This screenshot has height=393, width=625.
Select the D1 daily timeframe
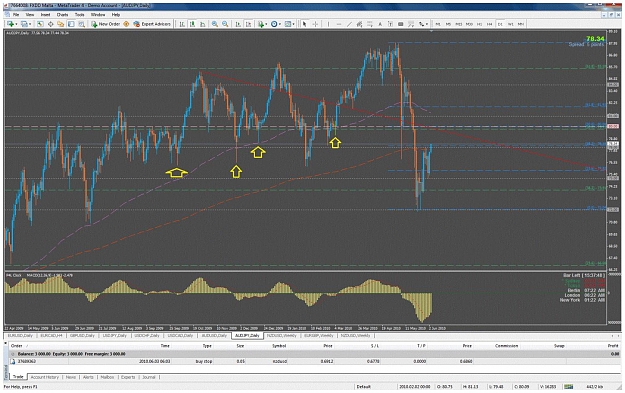[500, 24]
